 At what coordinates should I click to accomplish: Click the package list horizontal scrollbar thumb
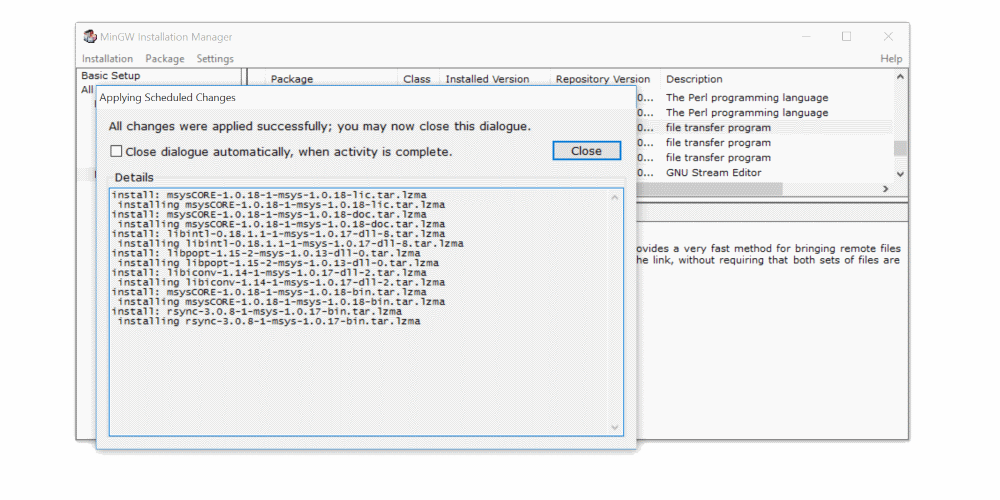click(709, 189)
